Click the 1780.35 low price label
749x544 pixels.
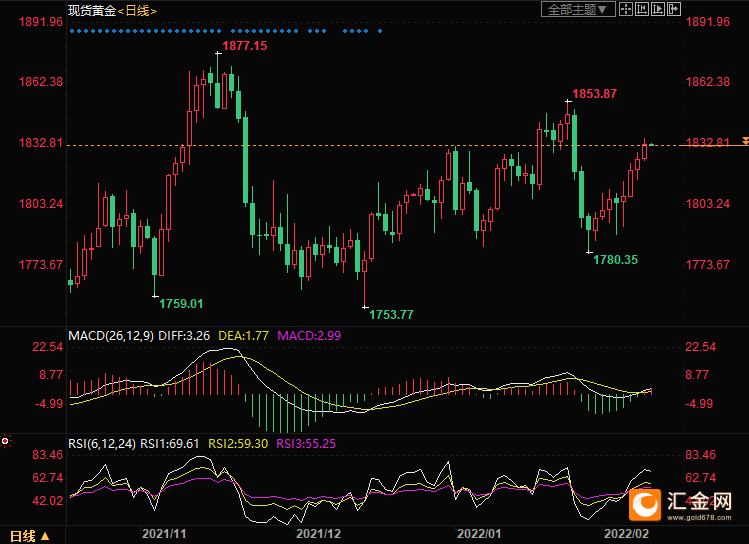click(x=615, y=260)
